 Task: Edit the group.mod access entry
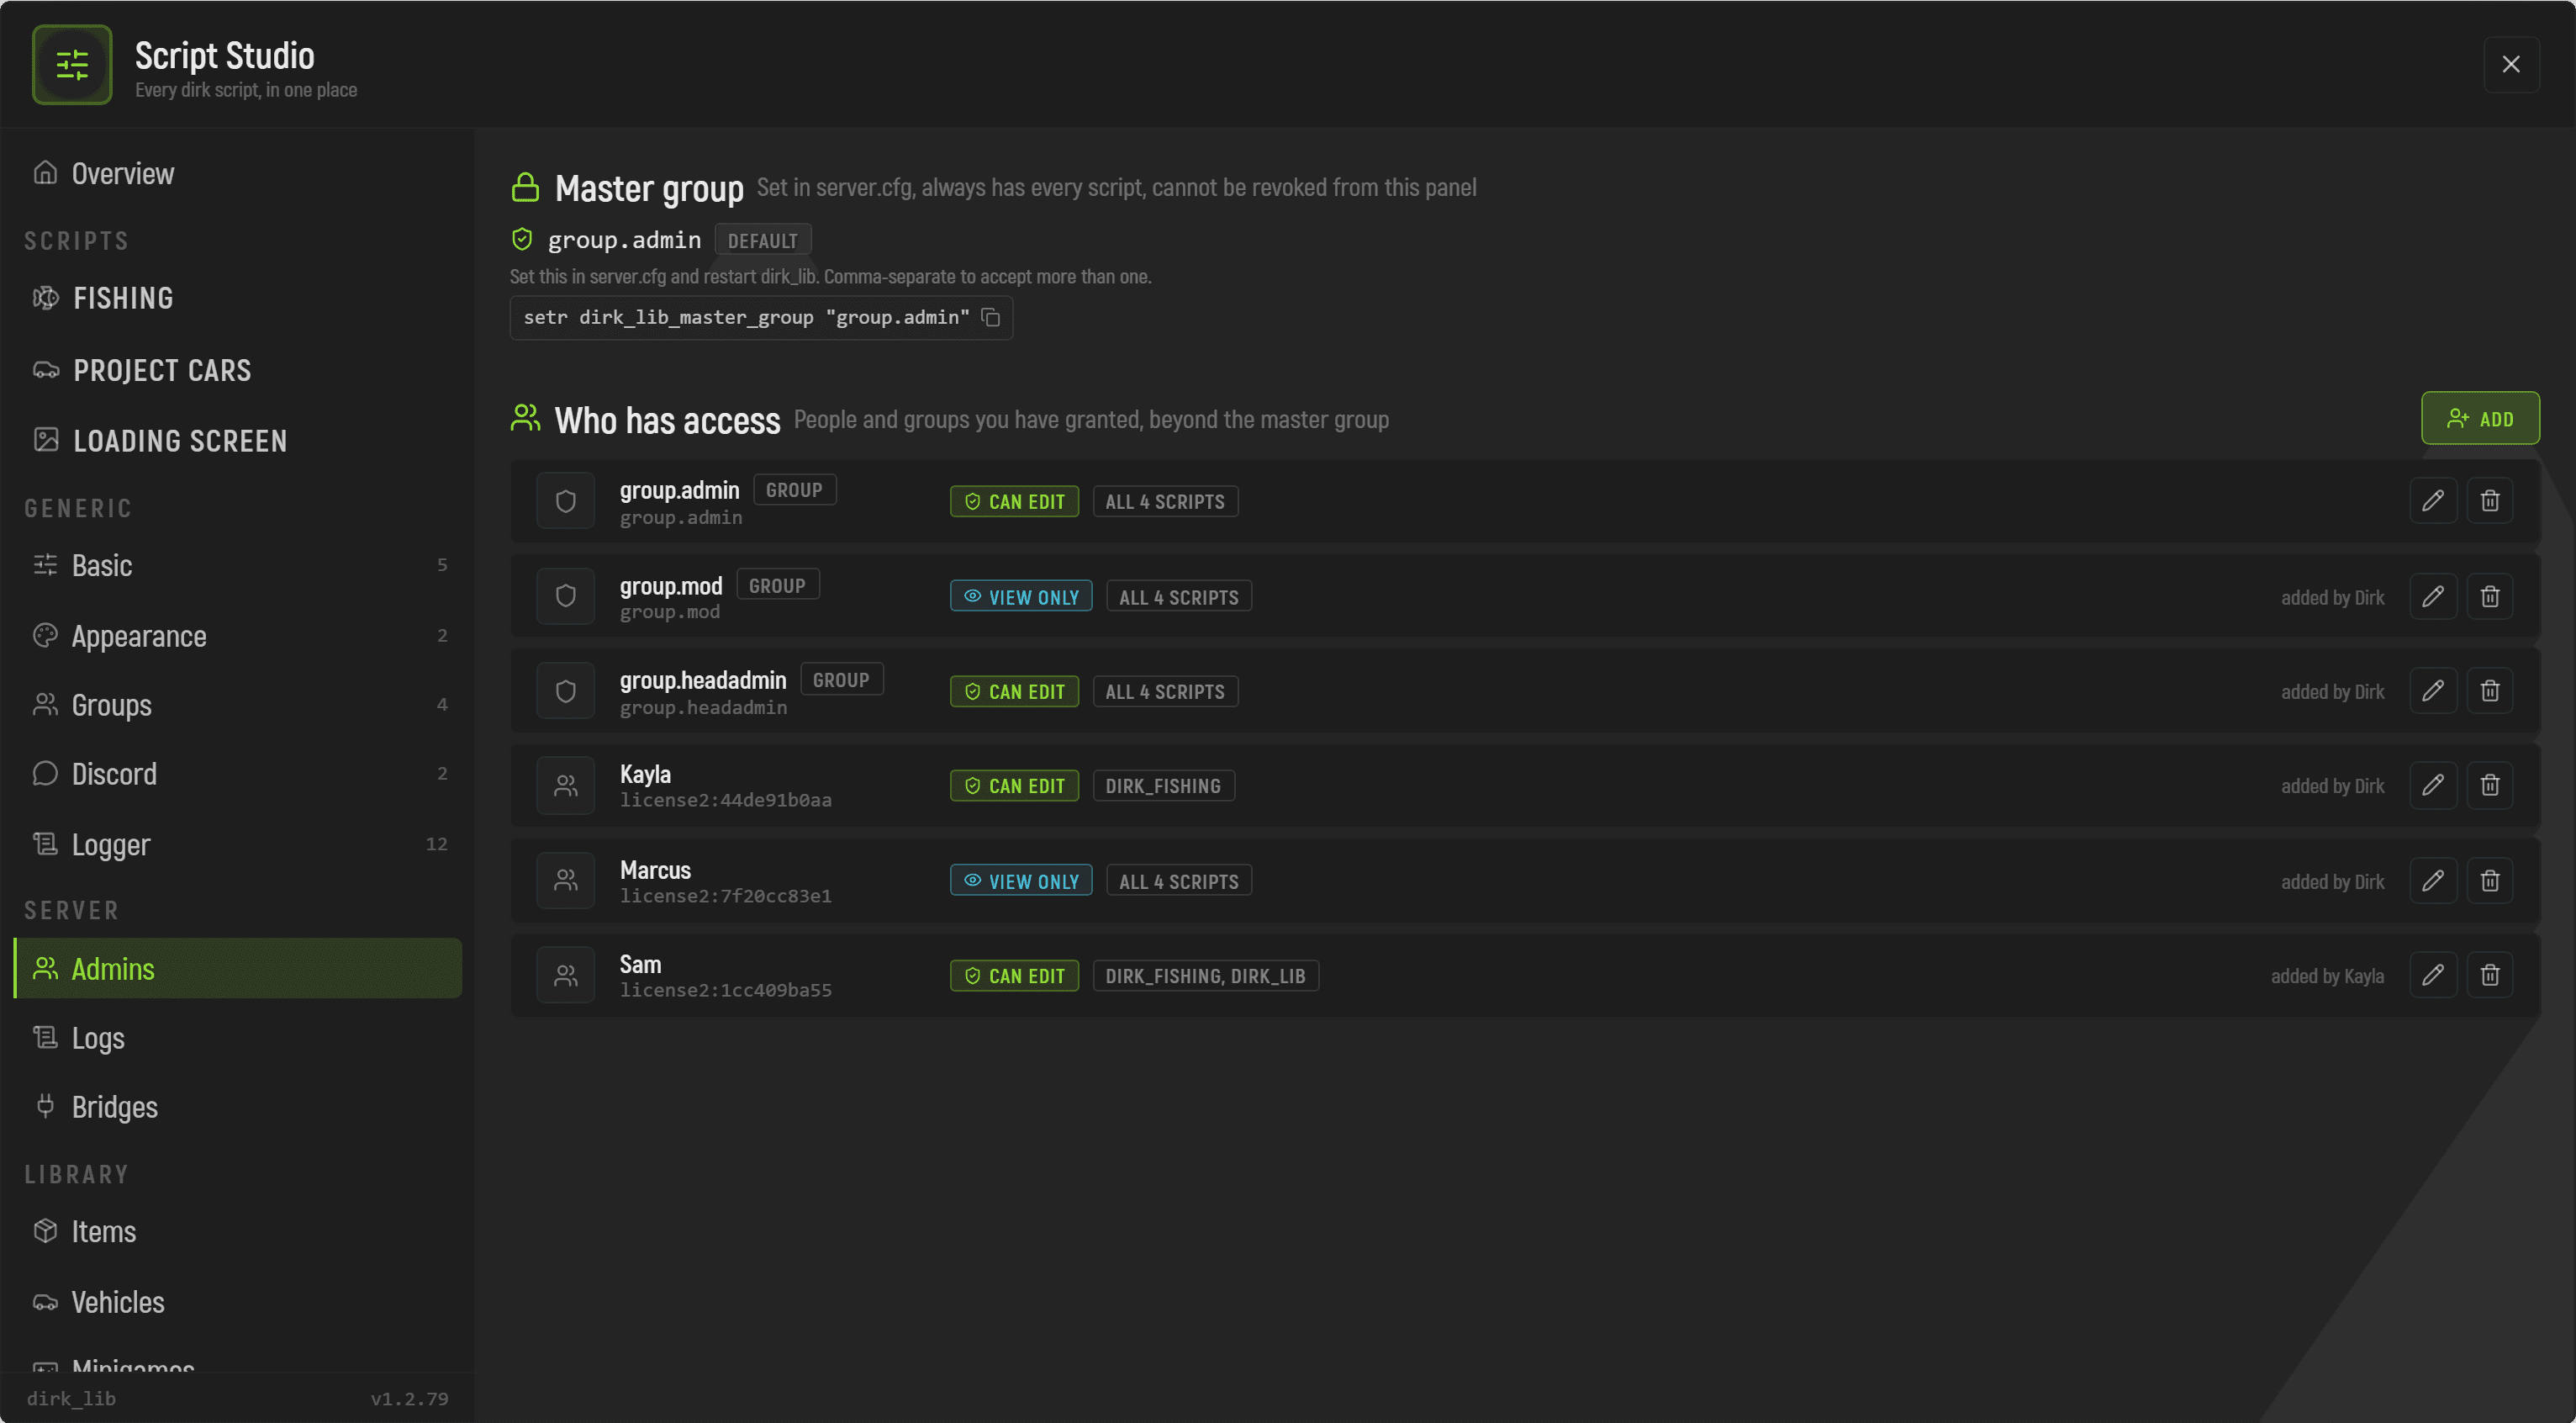[2433, 597]
